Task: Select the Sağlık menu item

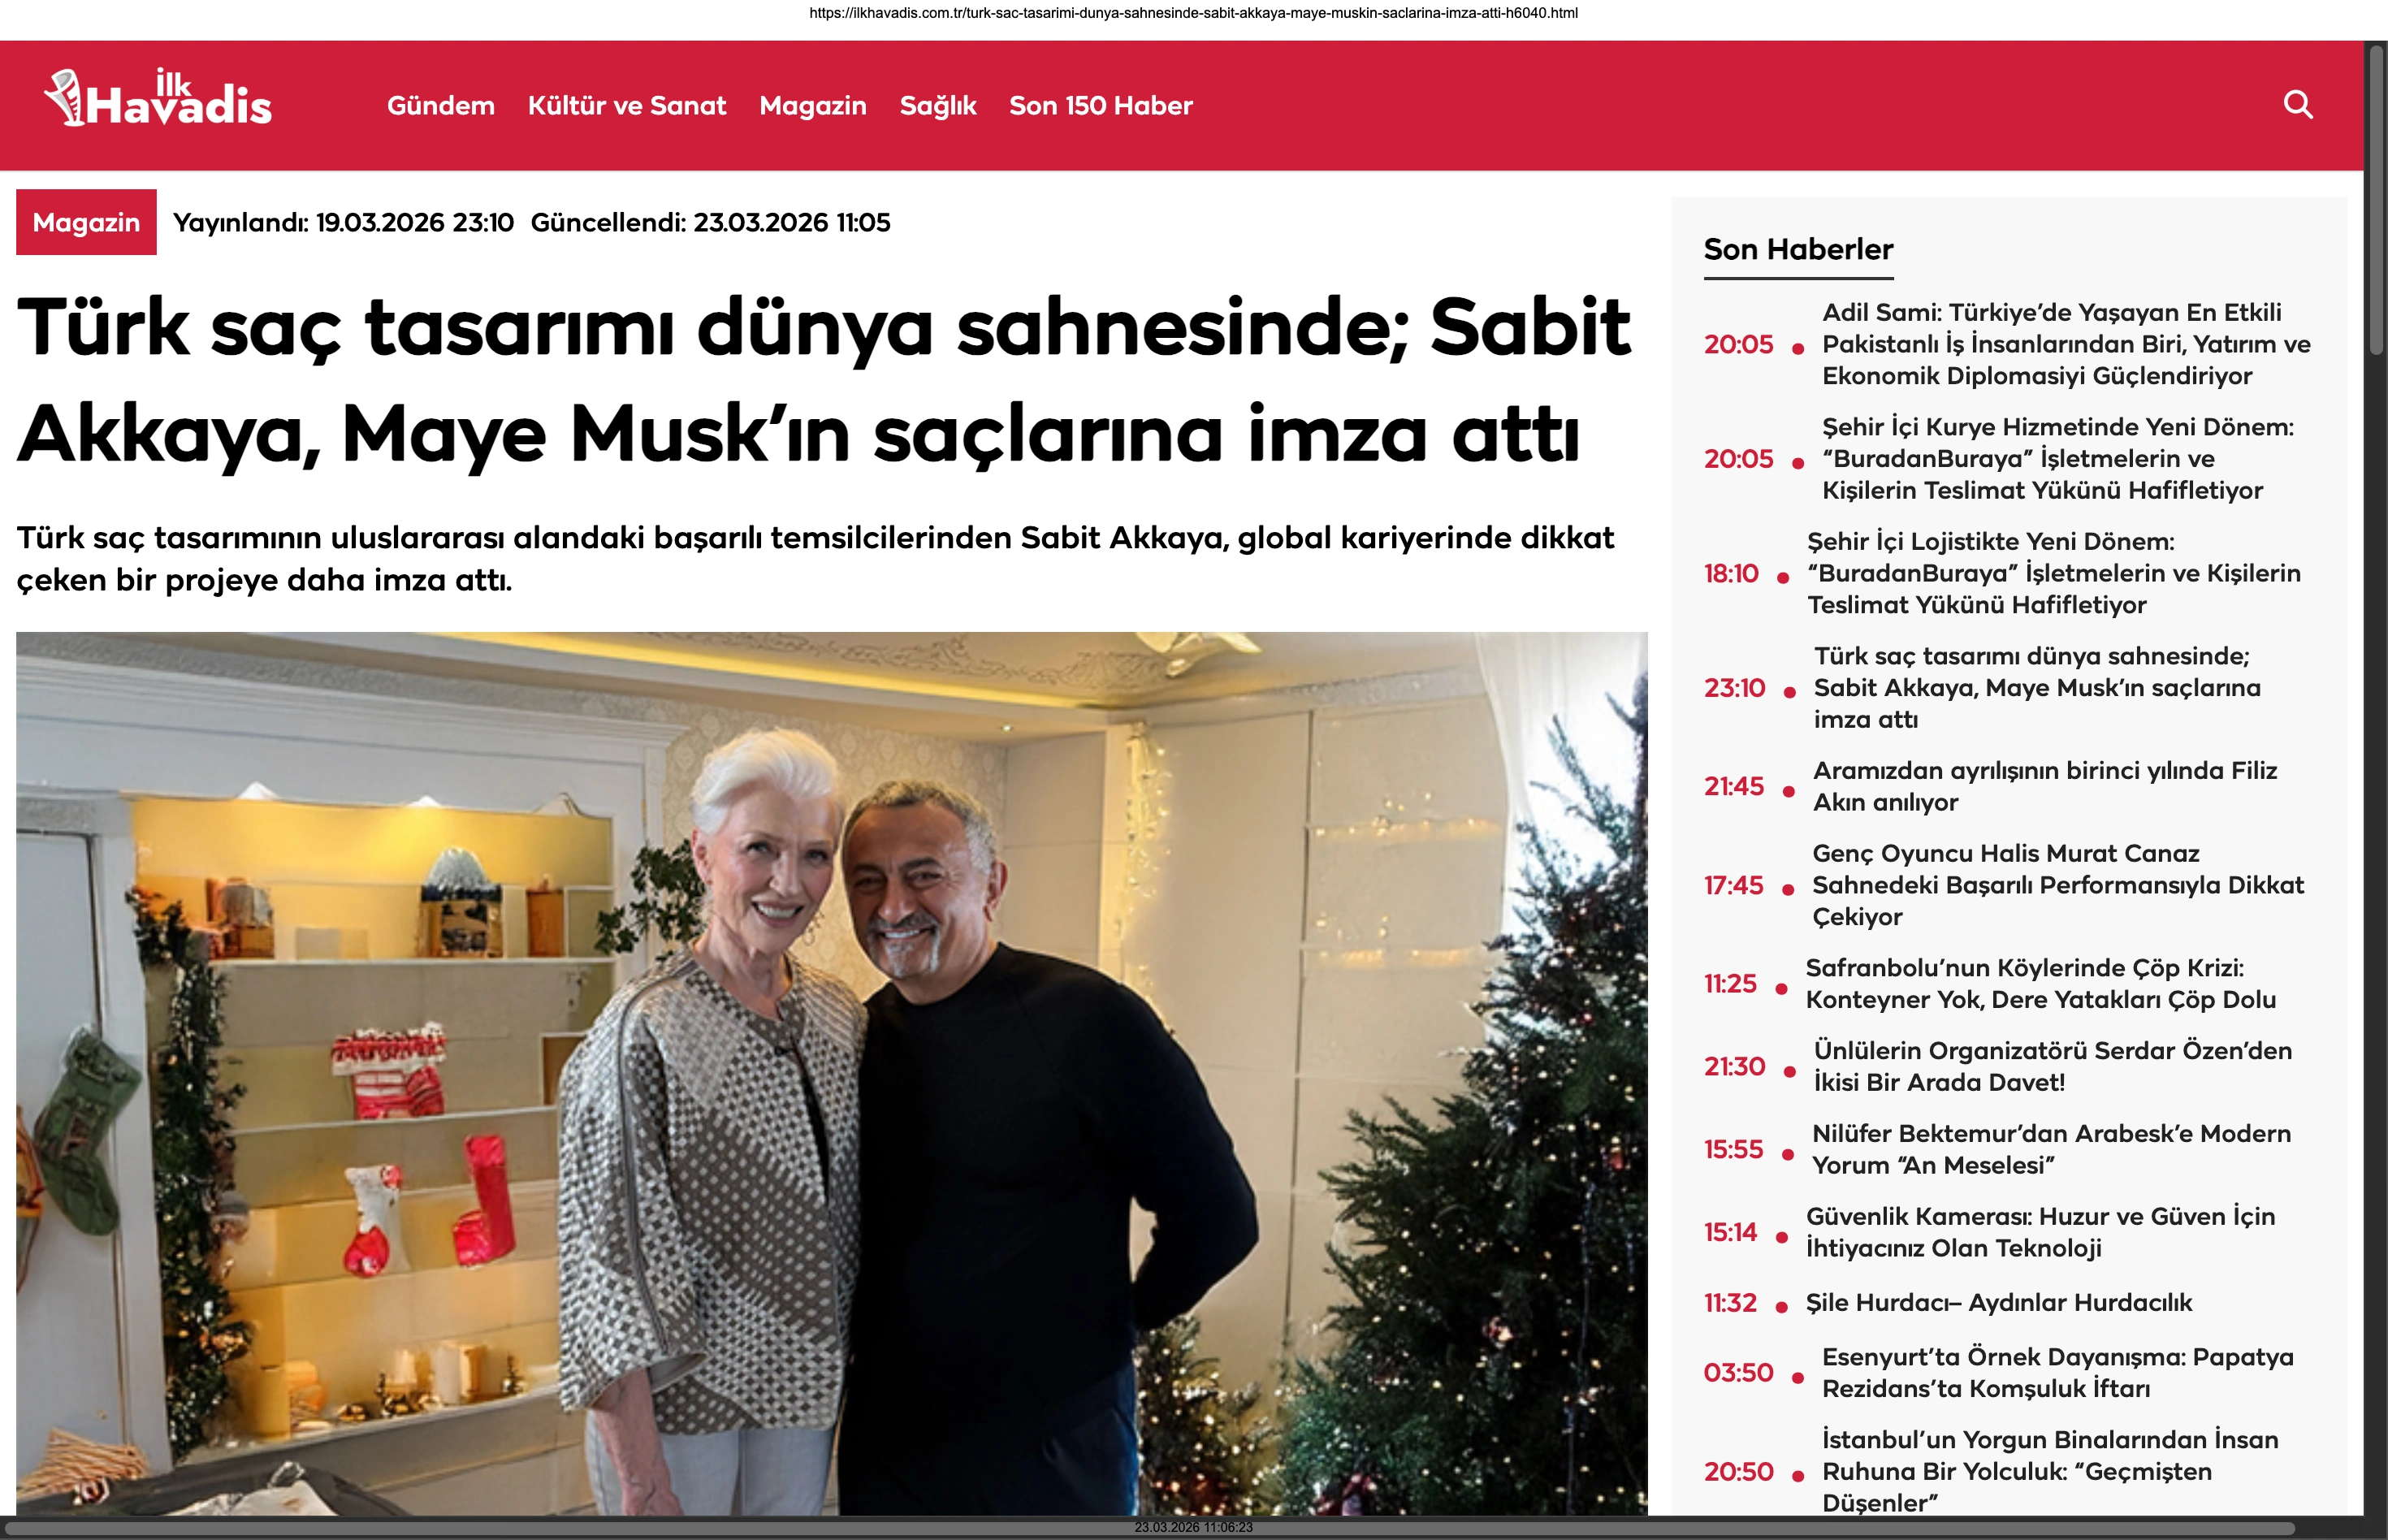Action: click(938, 105)
